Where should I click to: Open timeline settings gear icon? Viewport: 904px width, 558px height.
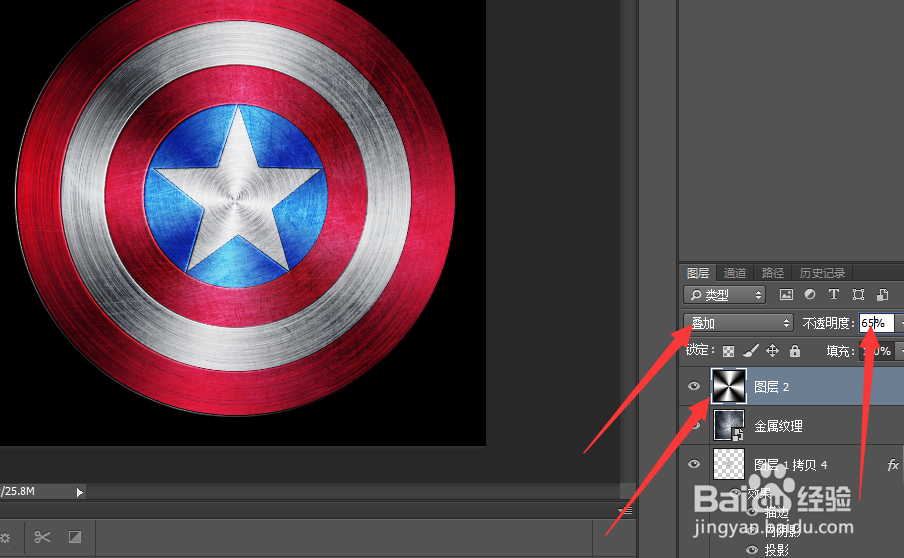(5, 538)
